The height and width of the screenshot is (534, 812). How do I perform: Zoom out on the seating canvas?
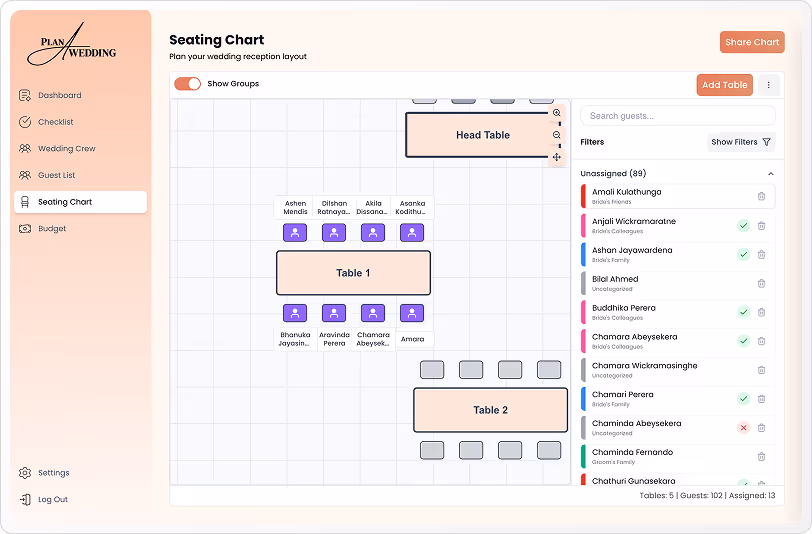coord(557,135)
